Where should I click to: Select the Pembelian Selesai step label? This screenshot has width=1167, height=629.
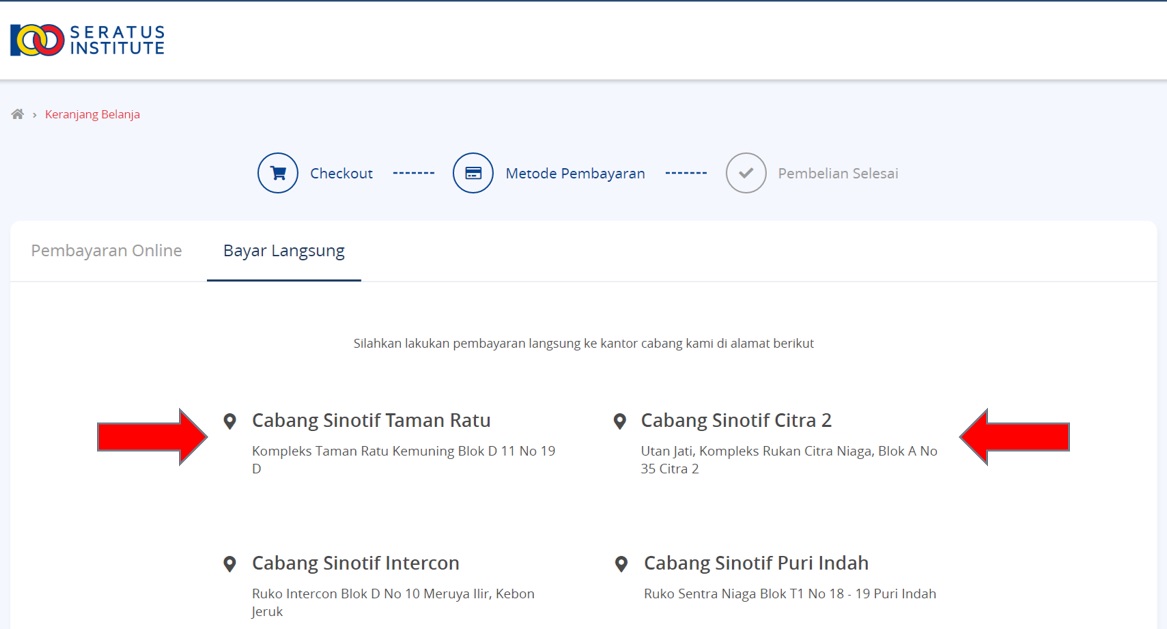[x=838, y=173]
